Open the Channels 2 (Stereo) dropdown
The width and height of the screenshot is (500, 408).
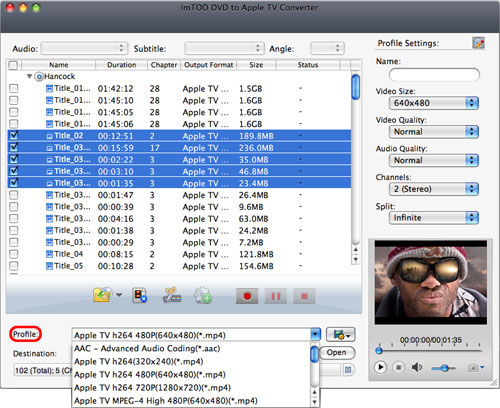click(x=434, y=189)
